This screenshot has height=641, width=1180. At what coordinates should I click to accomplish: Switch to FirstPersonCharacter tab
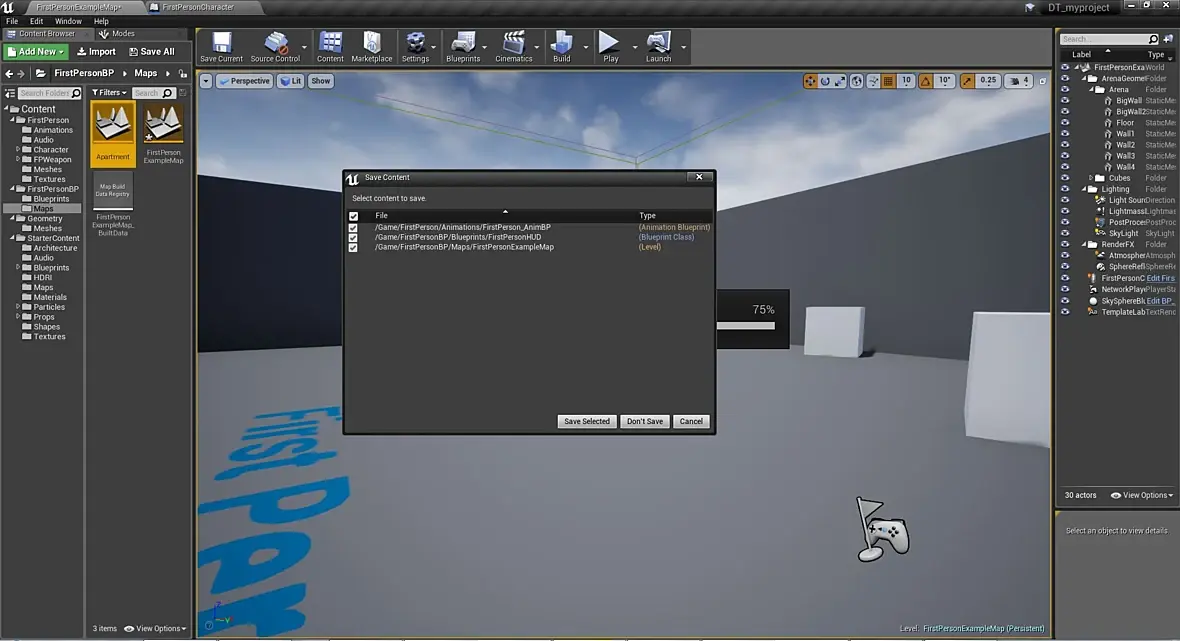pos(198,8)
